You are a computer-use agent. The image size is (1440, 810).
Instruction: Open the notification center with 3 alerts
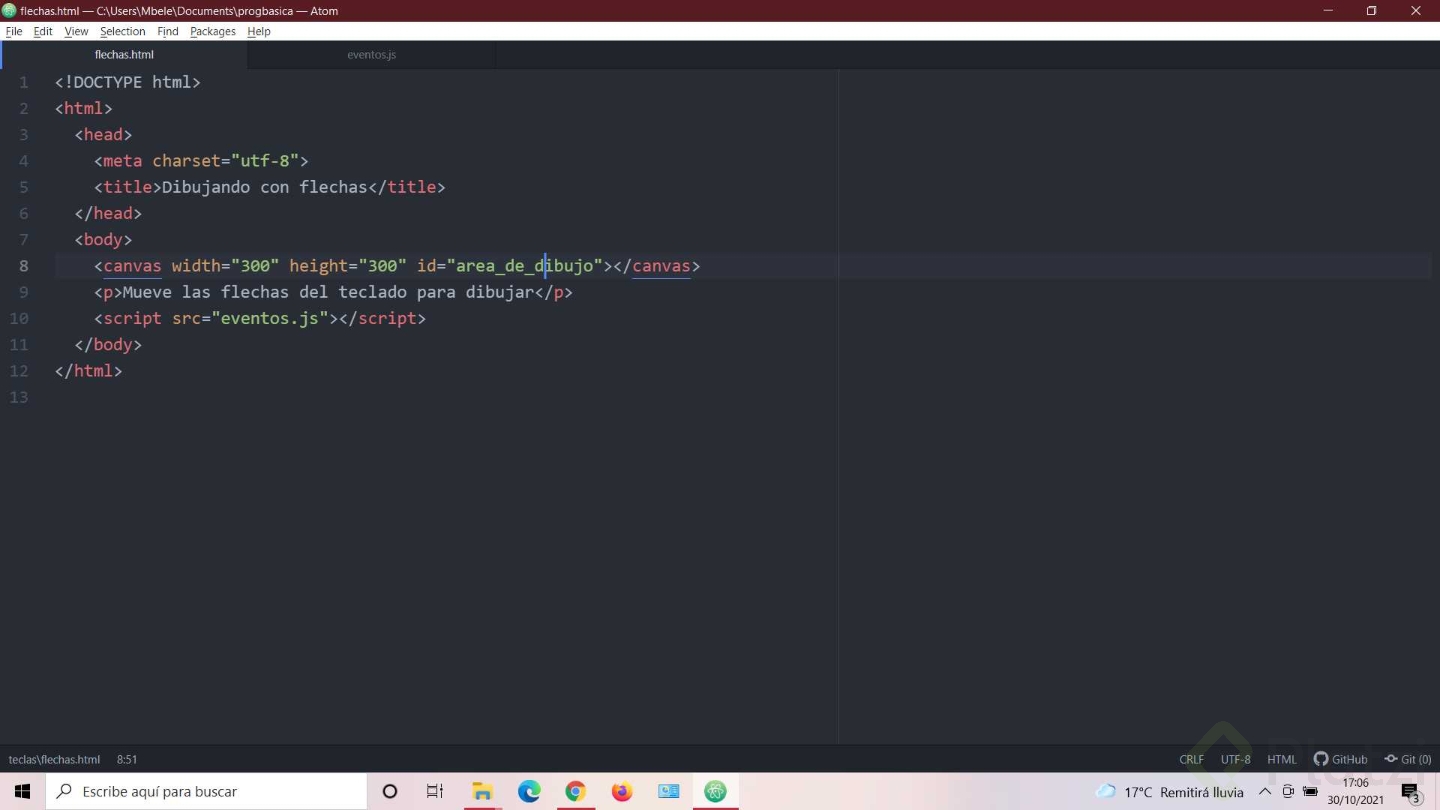pos(1411,793)
